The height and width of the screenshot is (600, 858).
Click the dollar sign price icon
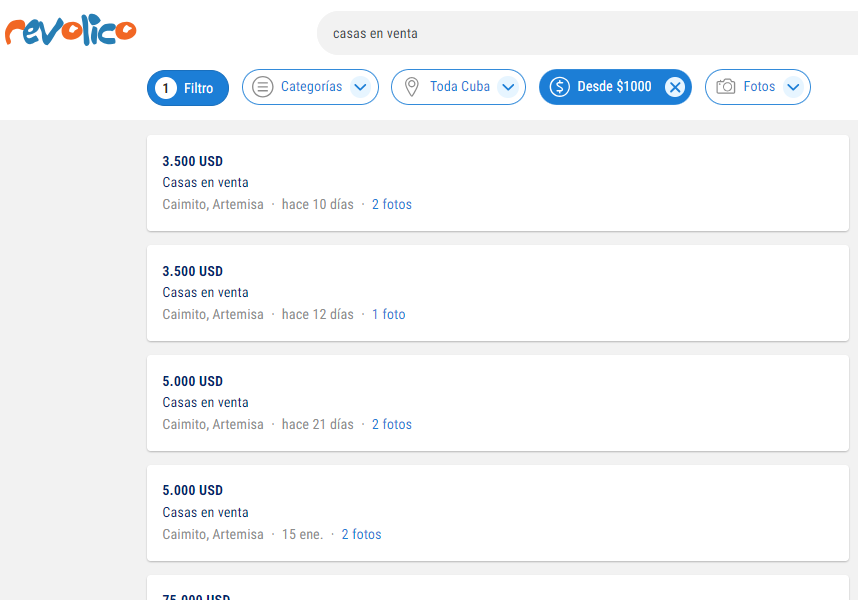(559, 86)
